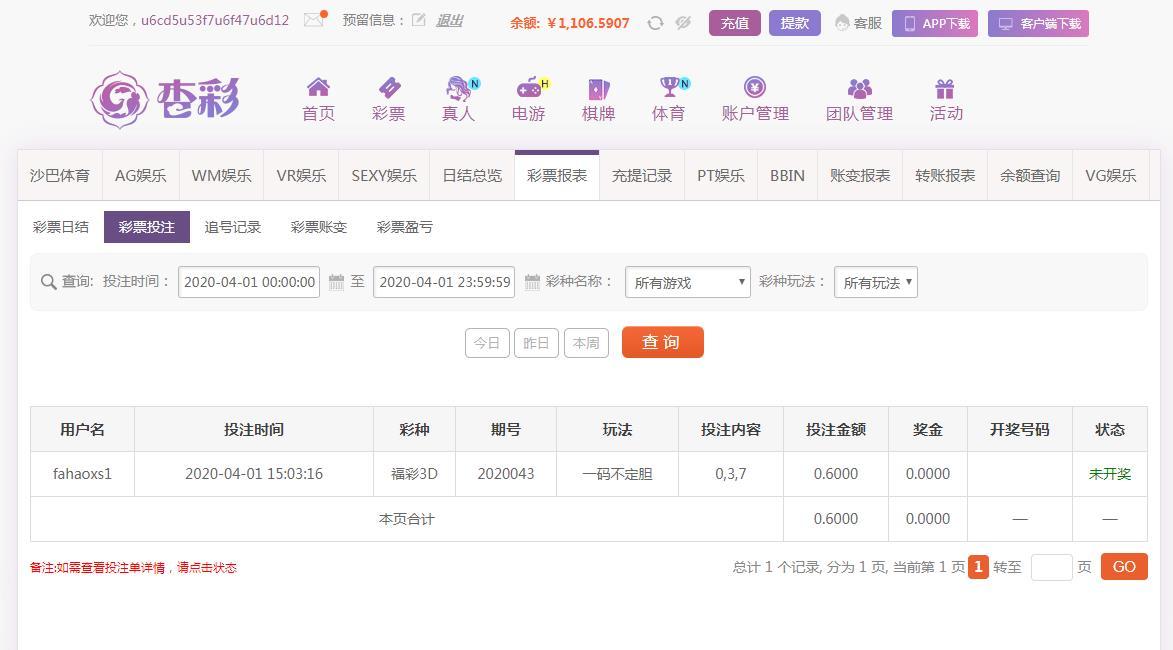Click username fahaoxs1 cell
The width and height of the screenshot is (1173, 650).
pyautogui.click(x=82, y=473)
